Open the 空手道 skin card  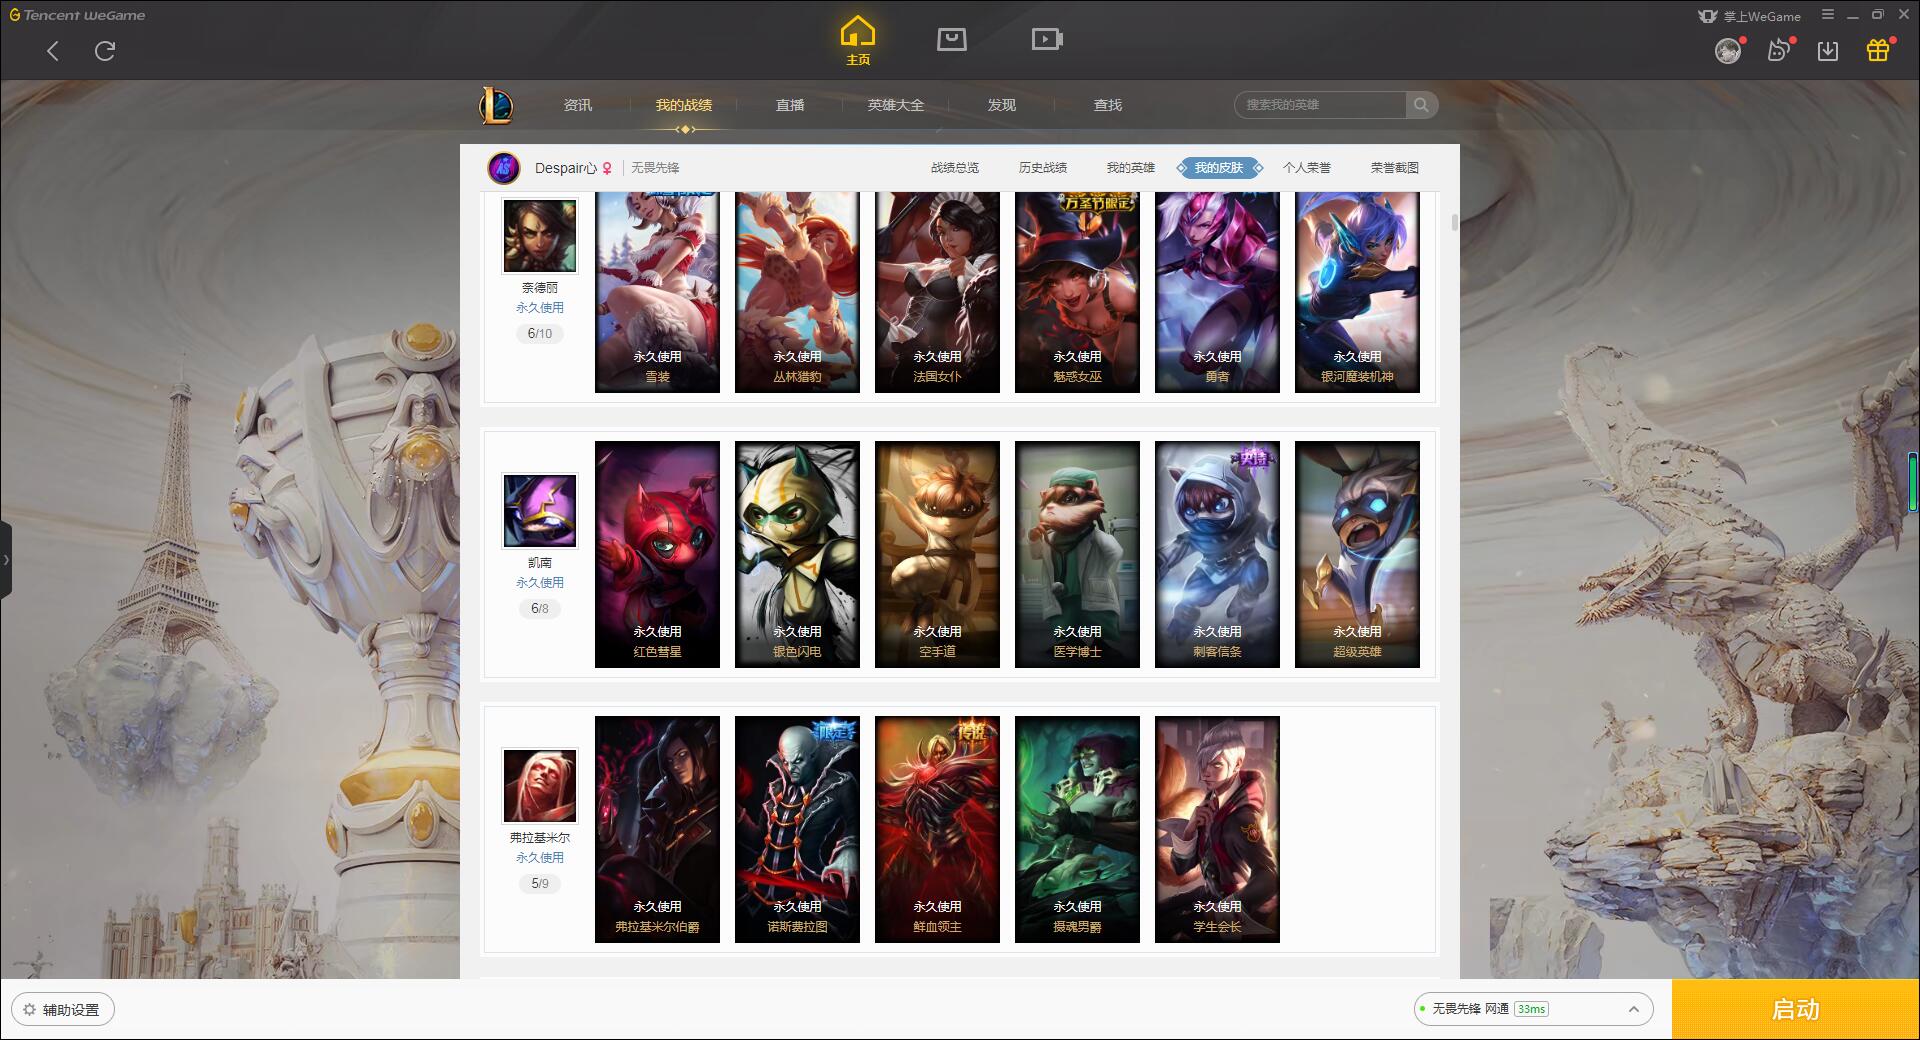(937, 554)
